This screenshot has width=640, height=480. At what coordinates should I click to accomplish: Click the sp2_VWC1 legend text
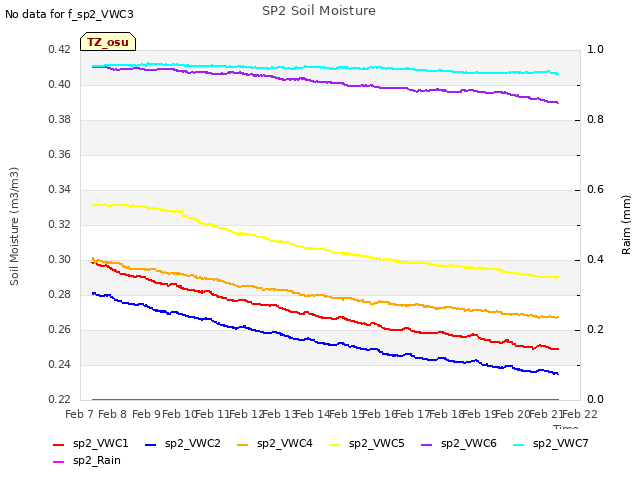100,443
